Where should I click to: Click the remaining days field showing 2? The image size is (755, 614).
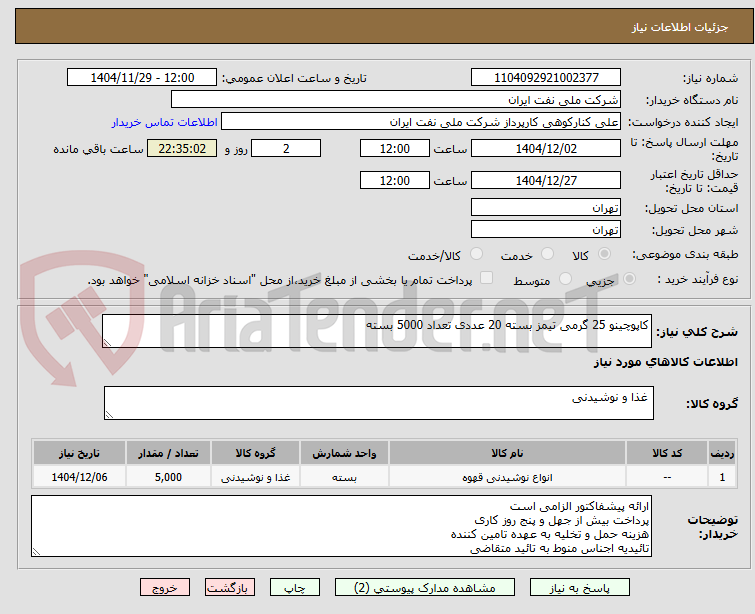[286, 148]
